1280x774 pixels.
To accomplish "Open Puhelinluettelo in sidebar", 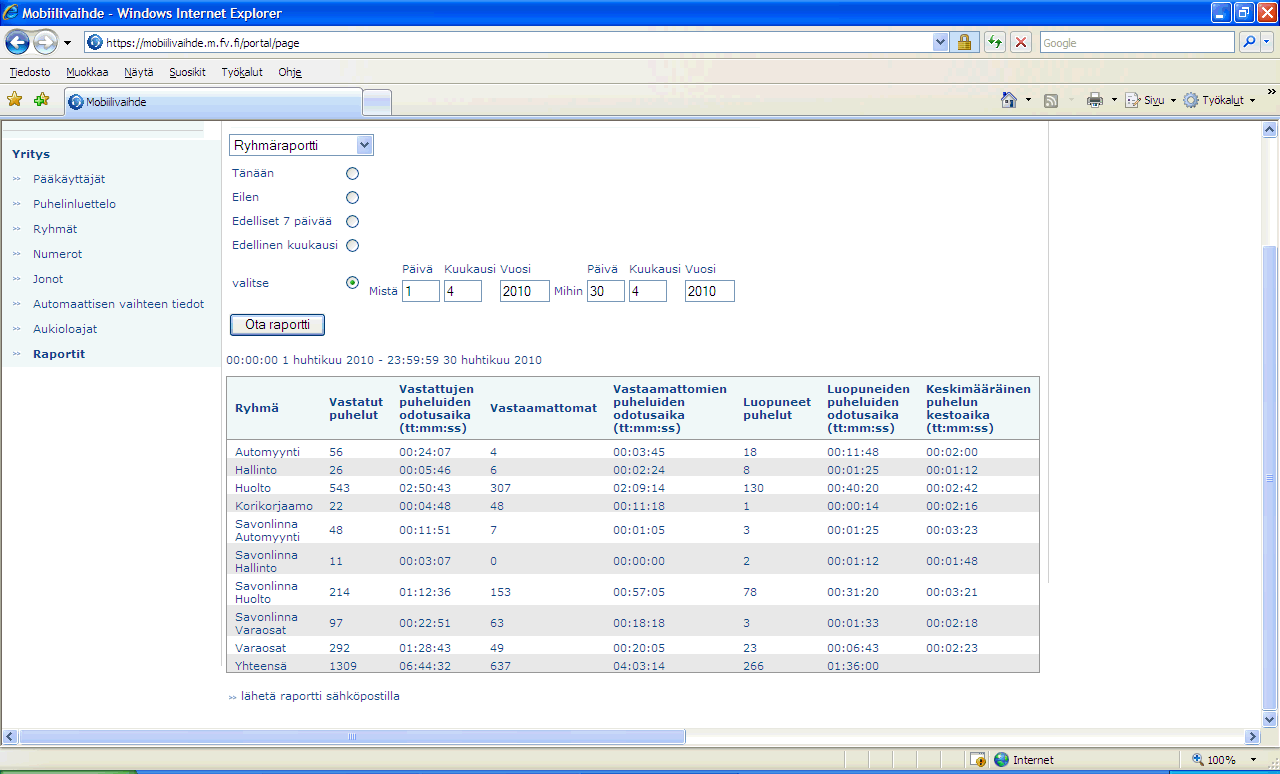I will [74, 204].
